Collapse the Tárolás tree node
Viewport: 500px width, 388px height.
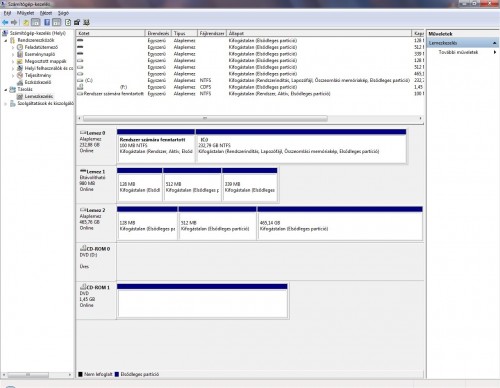[6, 90]
